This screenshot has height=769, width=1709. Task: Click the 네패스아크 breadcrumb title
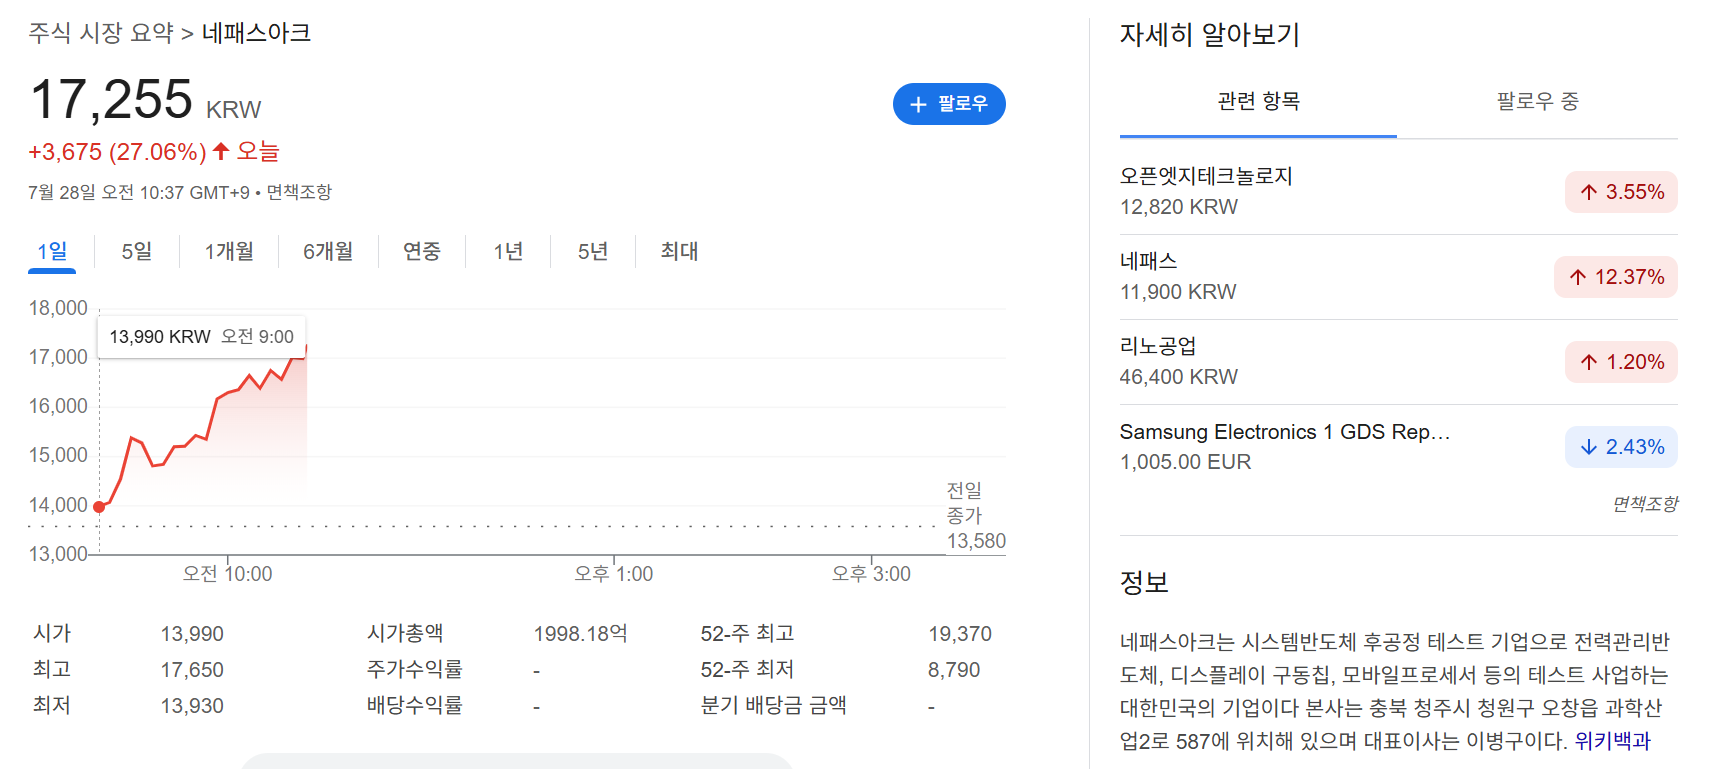point(256,33)
